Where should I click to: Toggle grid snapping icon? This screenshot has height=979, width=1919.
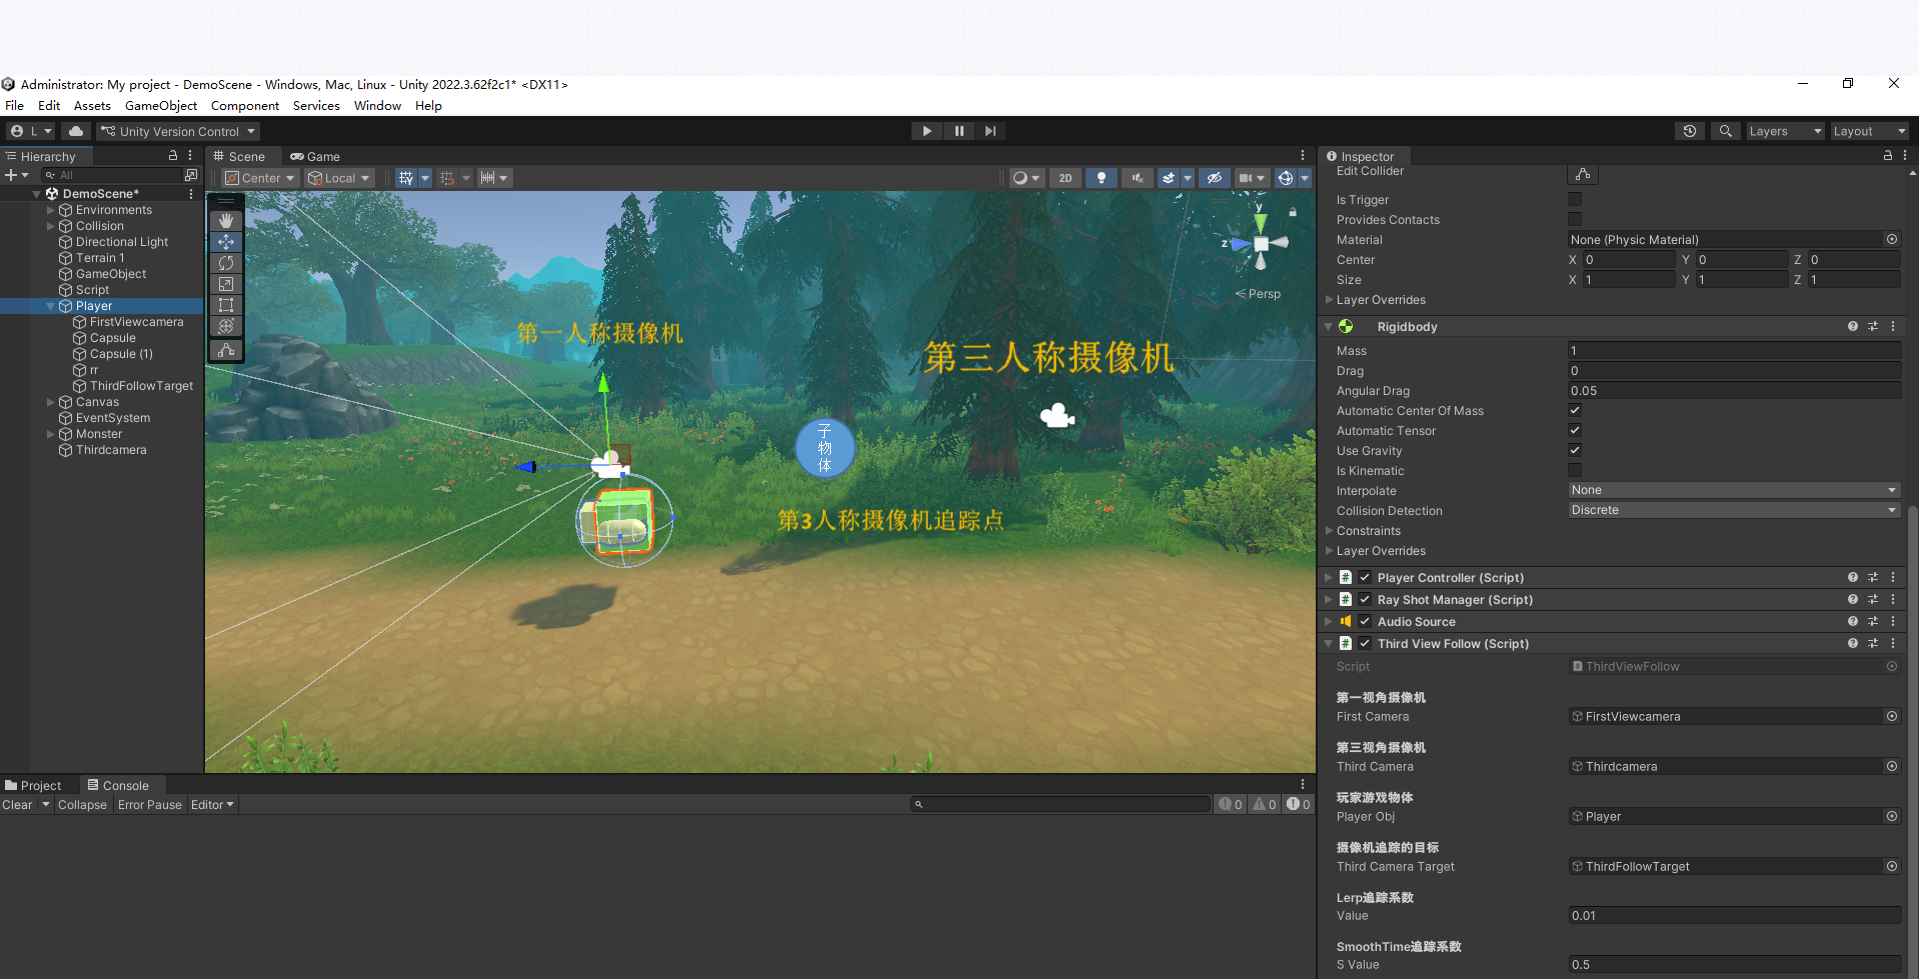pos(406,178)
